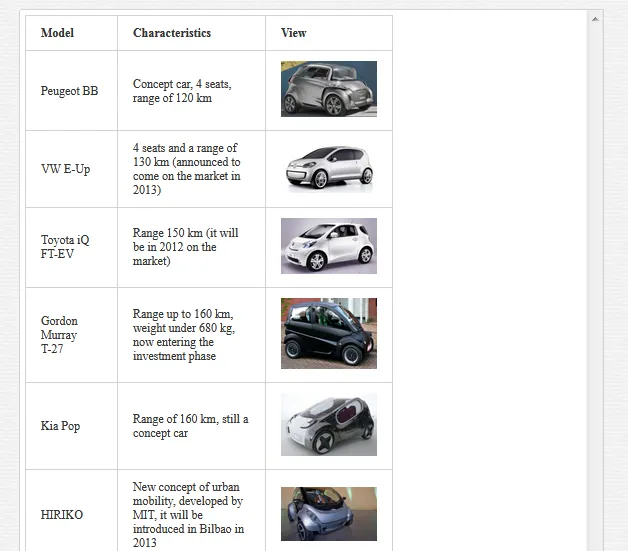
Task: Click the 'Range 150 km' characteristics text
Action: pos(185,247)
